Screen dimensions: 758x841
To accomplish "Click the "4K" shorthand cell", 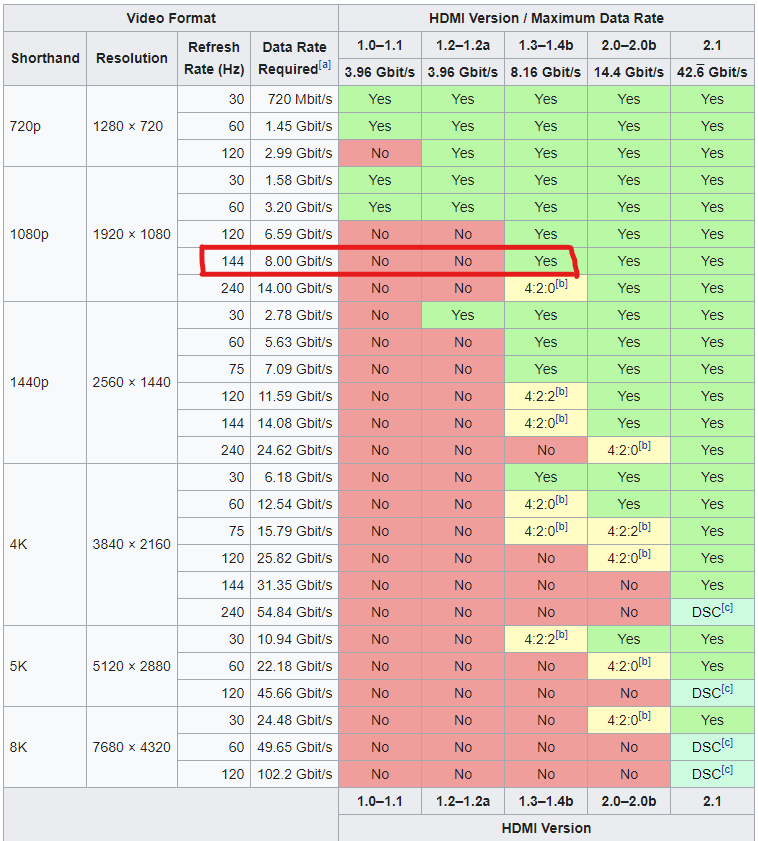I will pos(45,544).
